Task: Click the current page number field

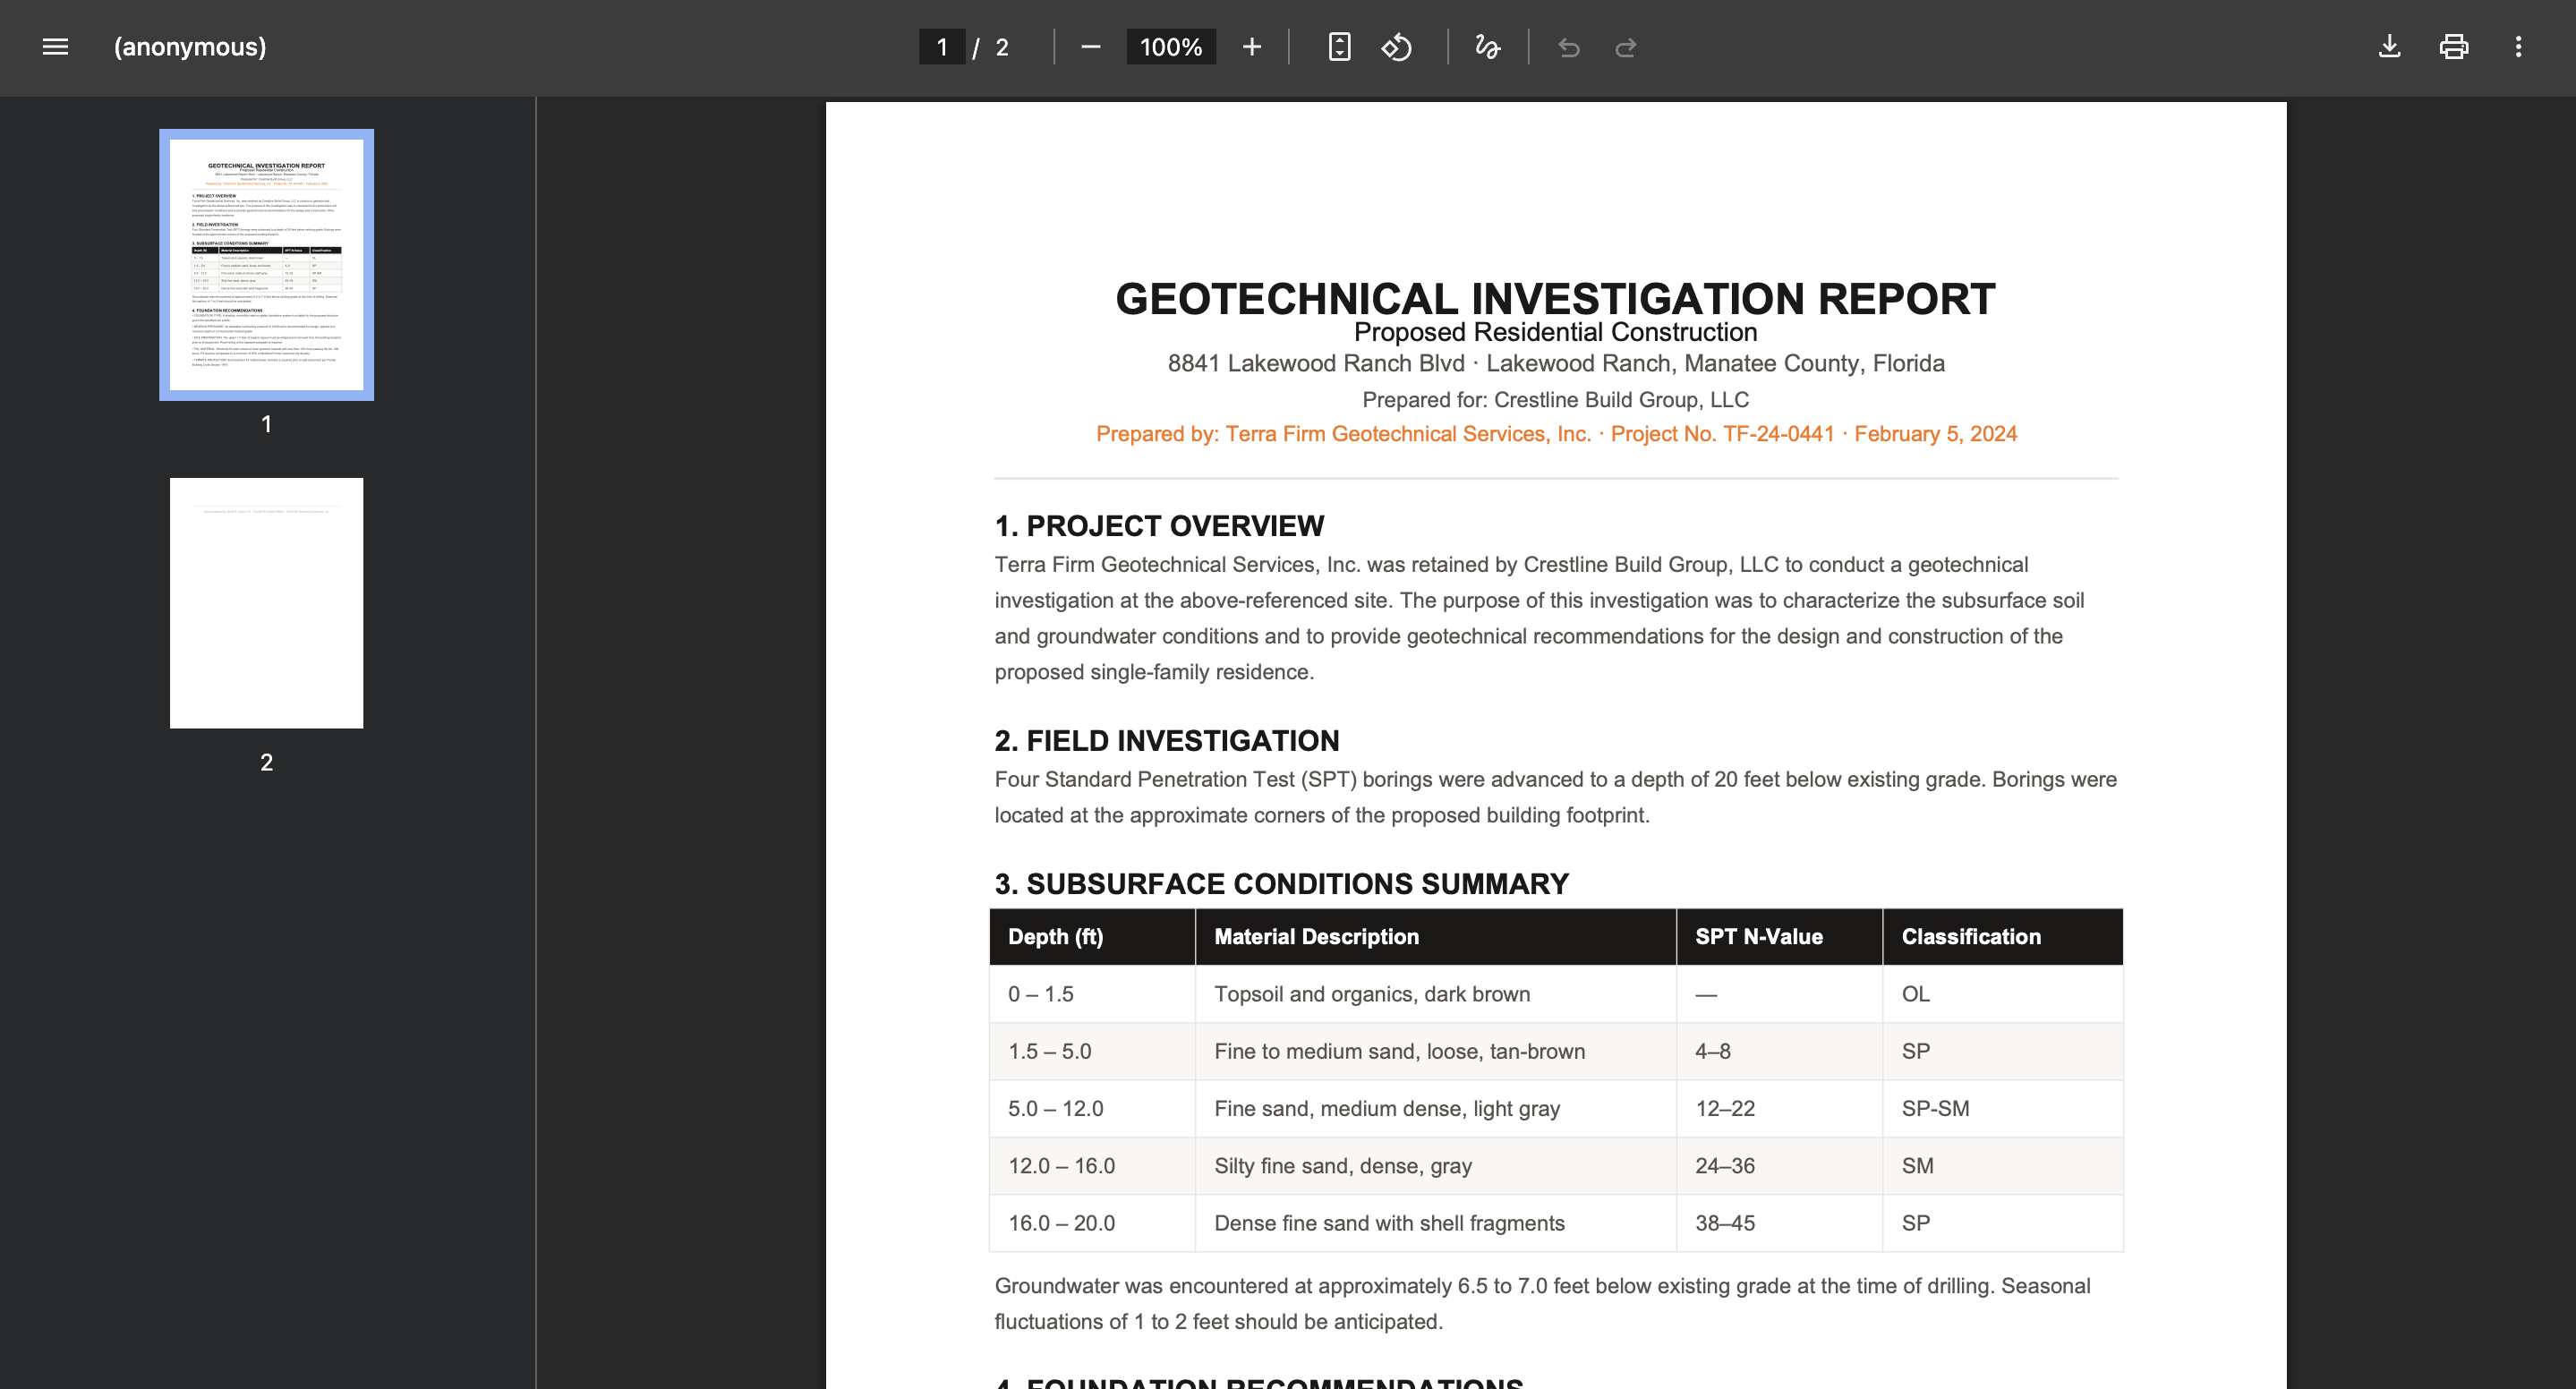Action: pos(941,47)
